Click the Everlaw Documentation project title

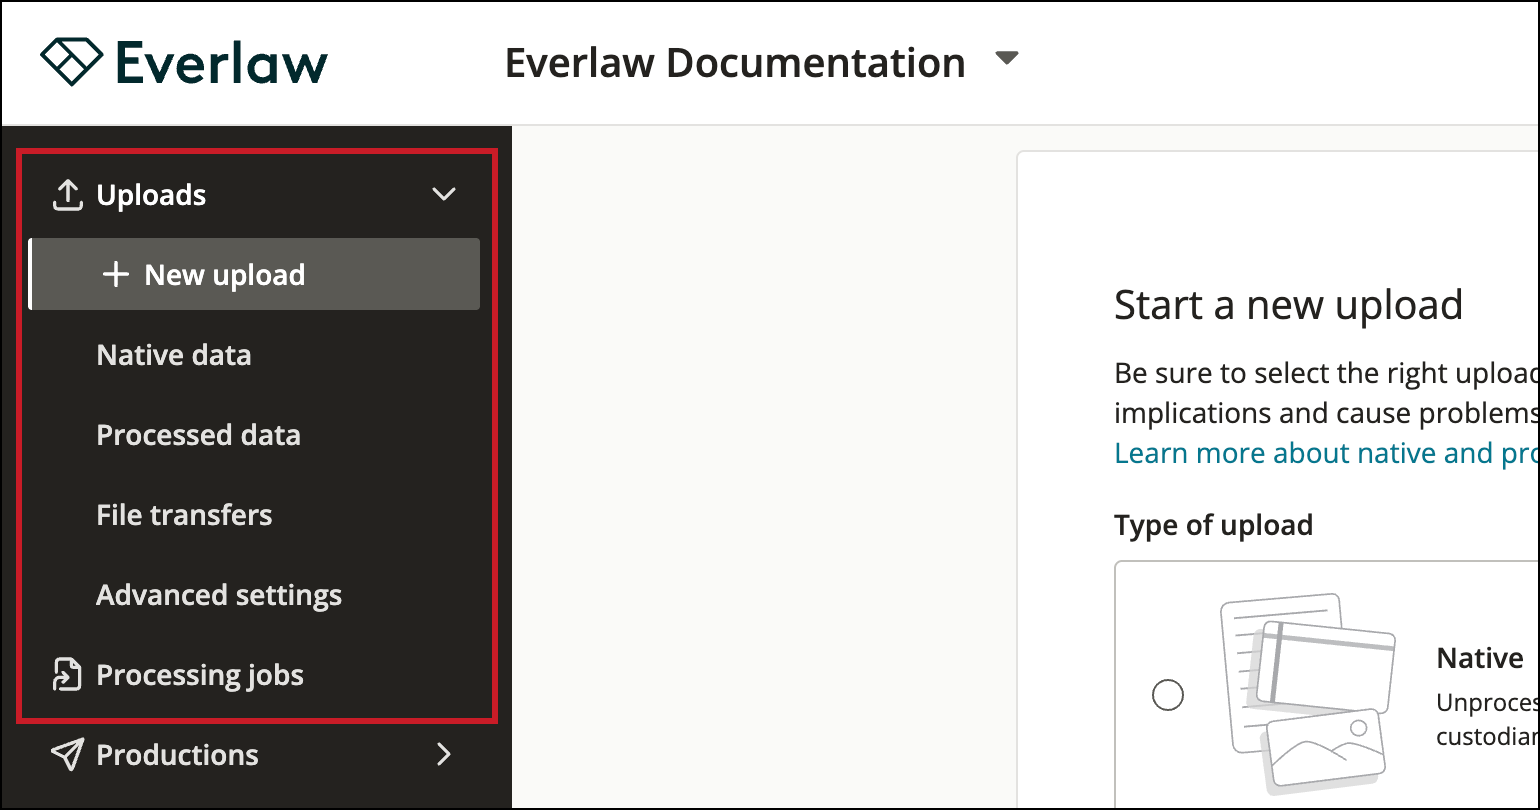735,62
